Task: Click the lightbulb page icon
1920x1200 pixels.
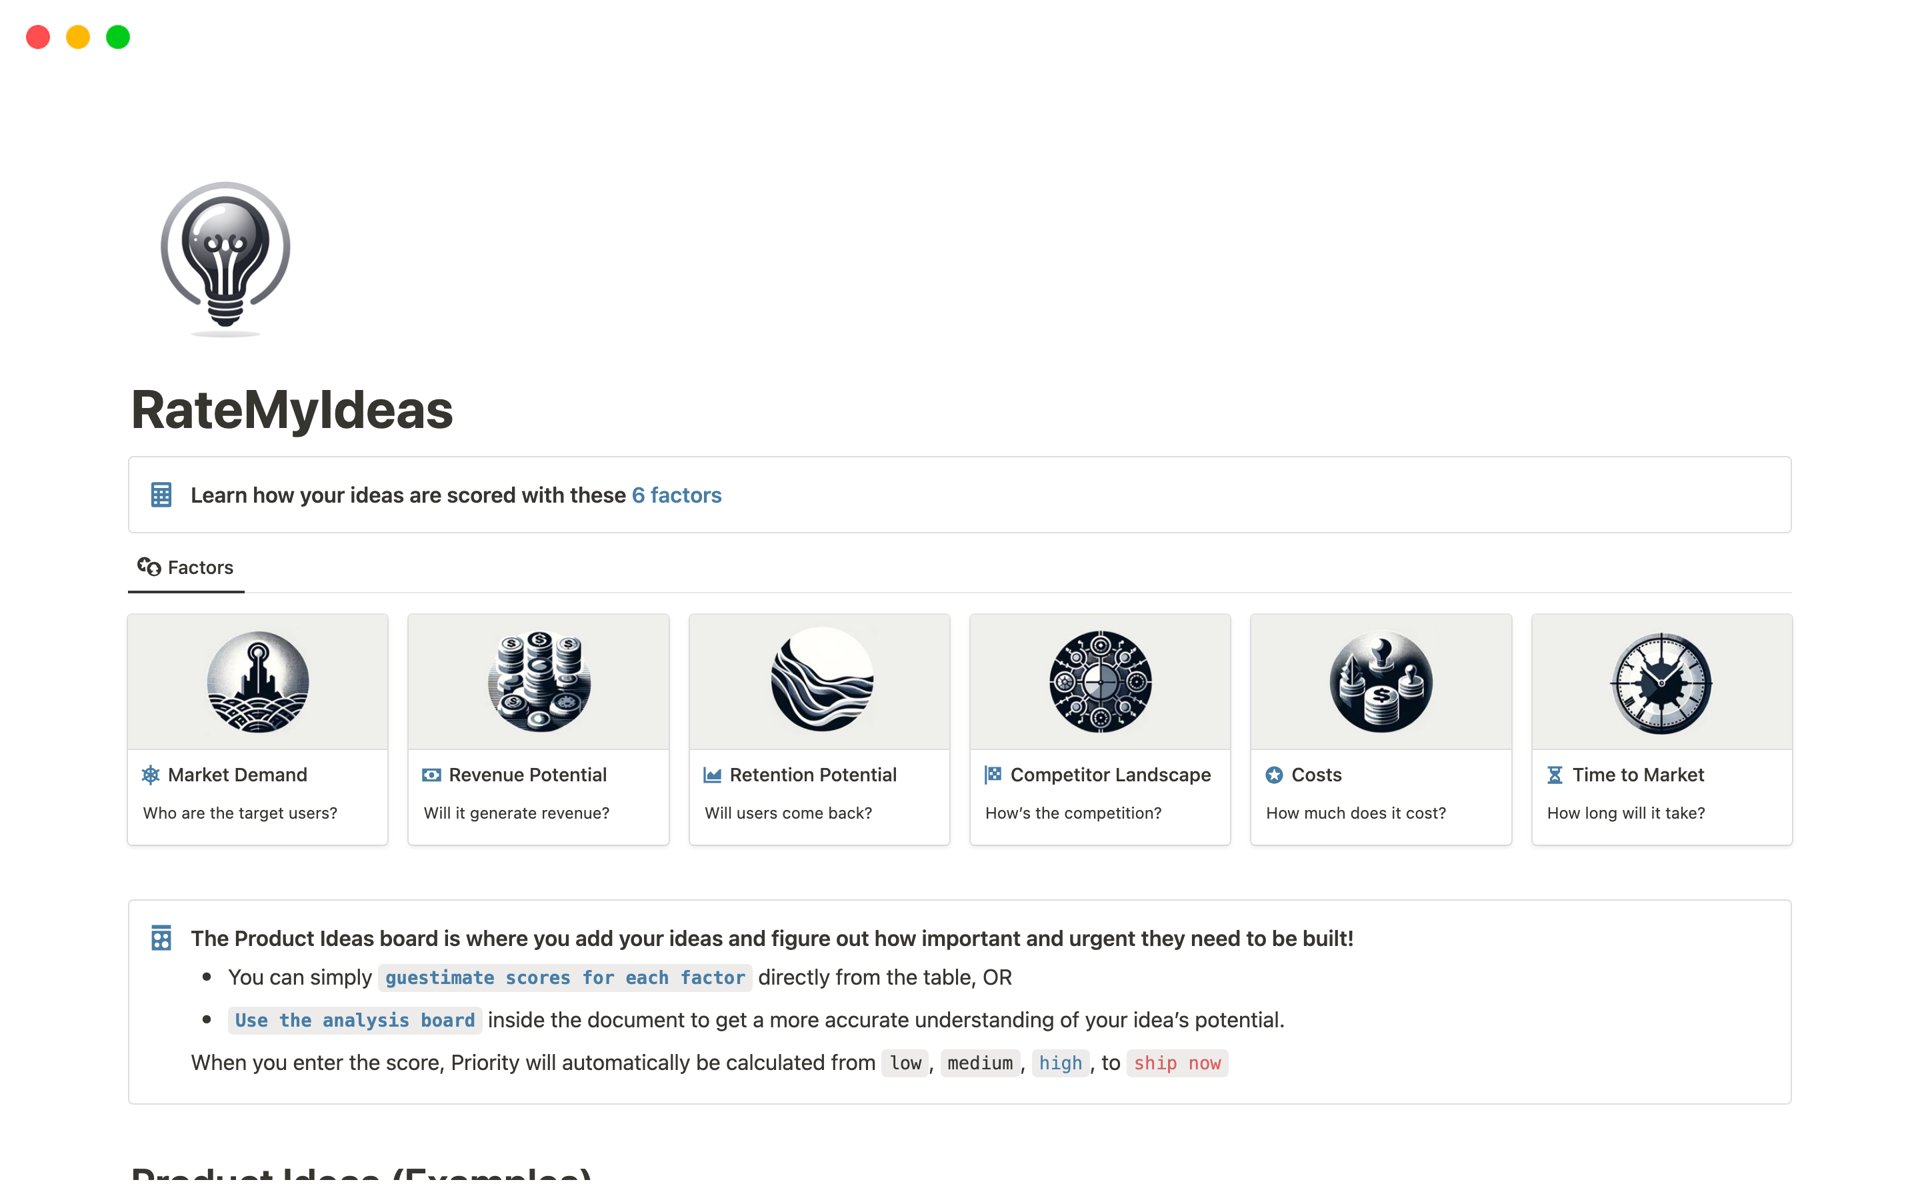Action: [224, 258]
